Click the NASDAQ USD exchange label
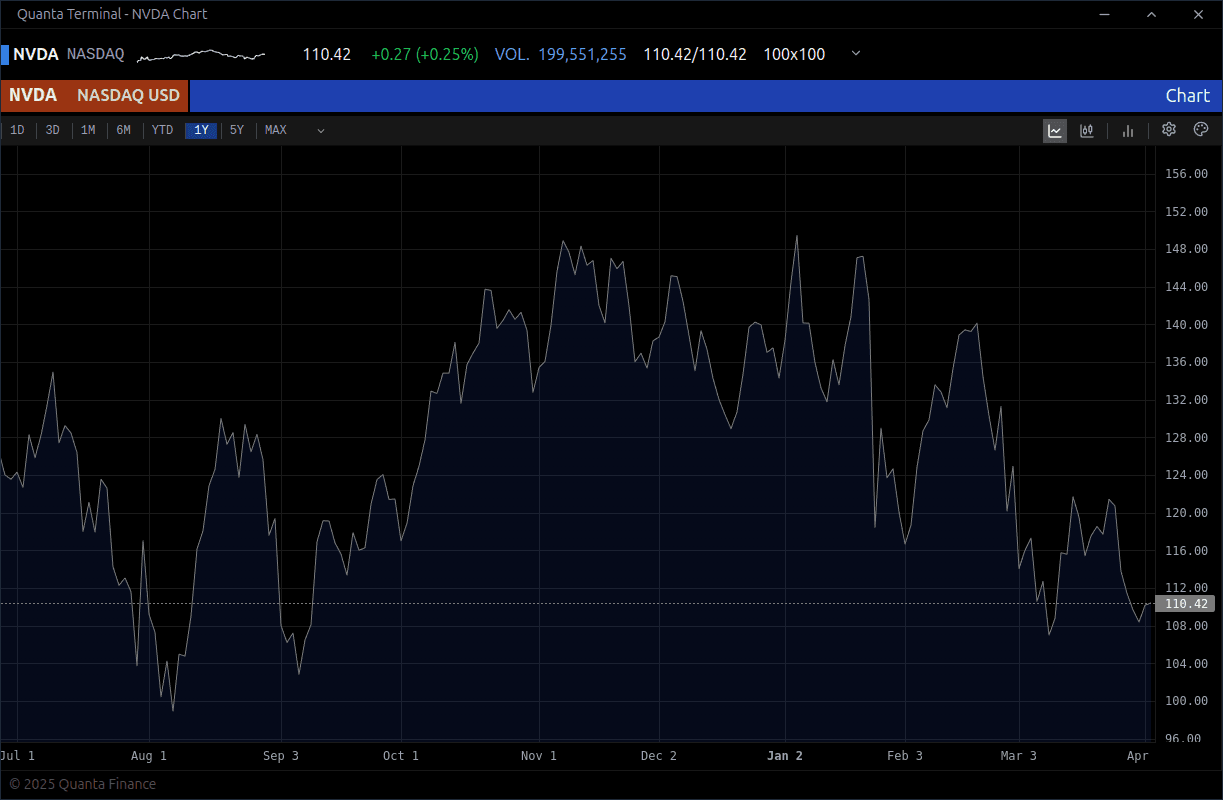1223x800 pixels. (128, 96)
